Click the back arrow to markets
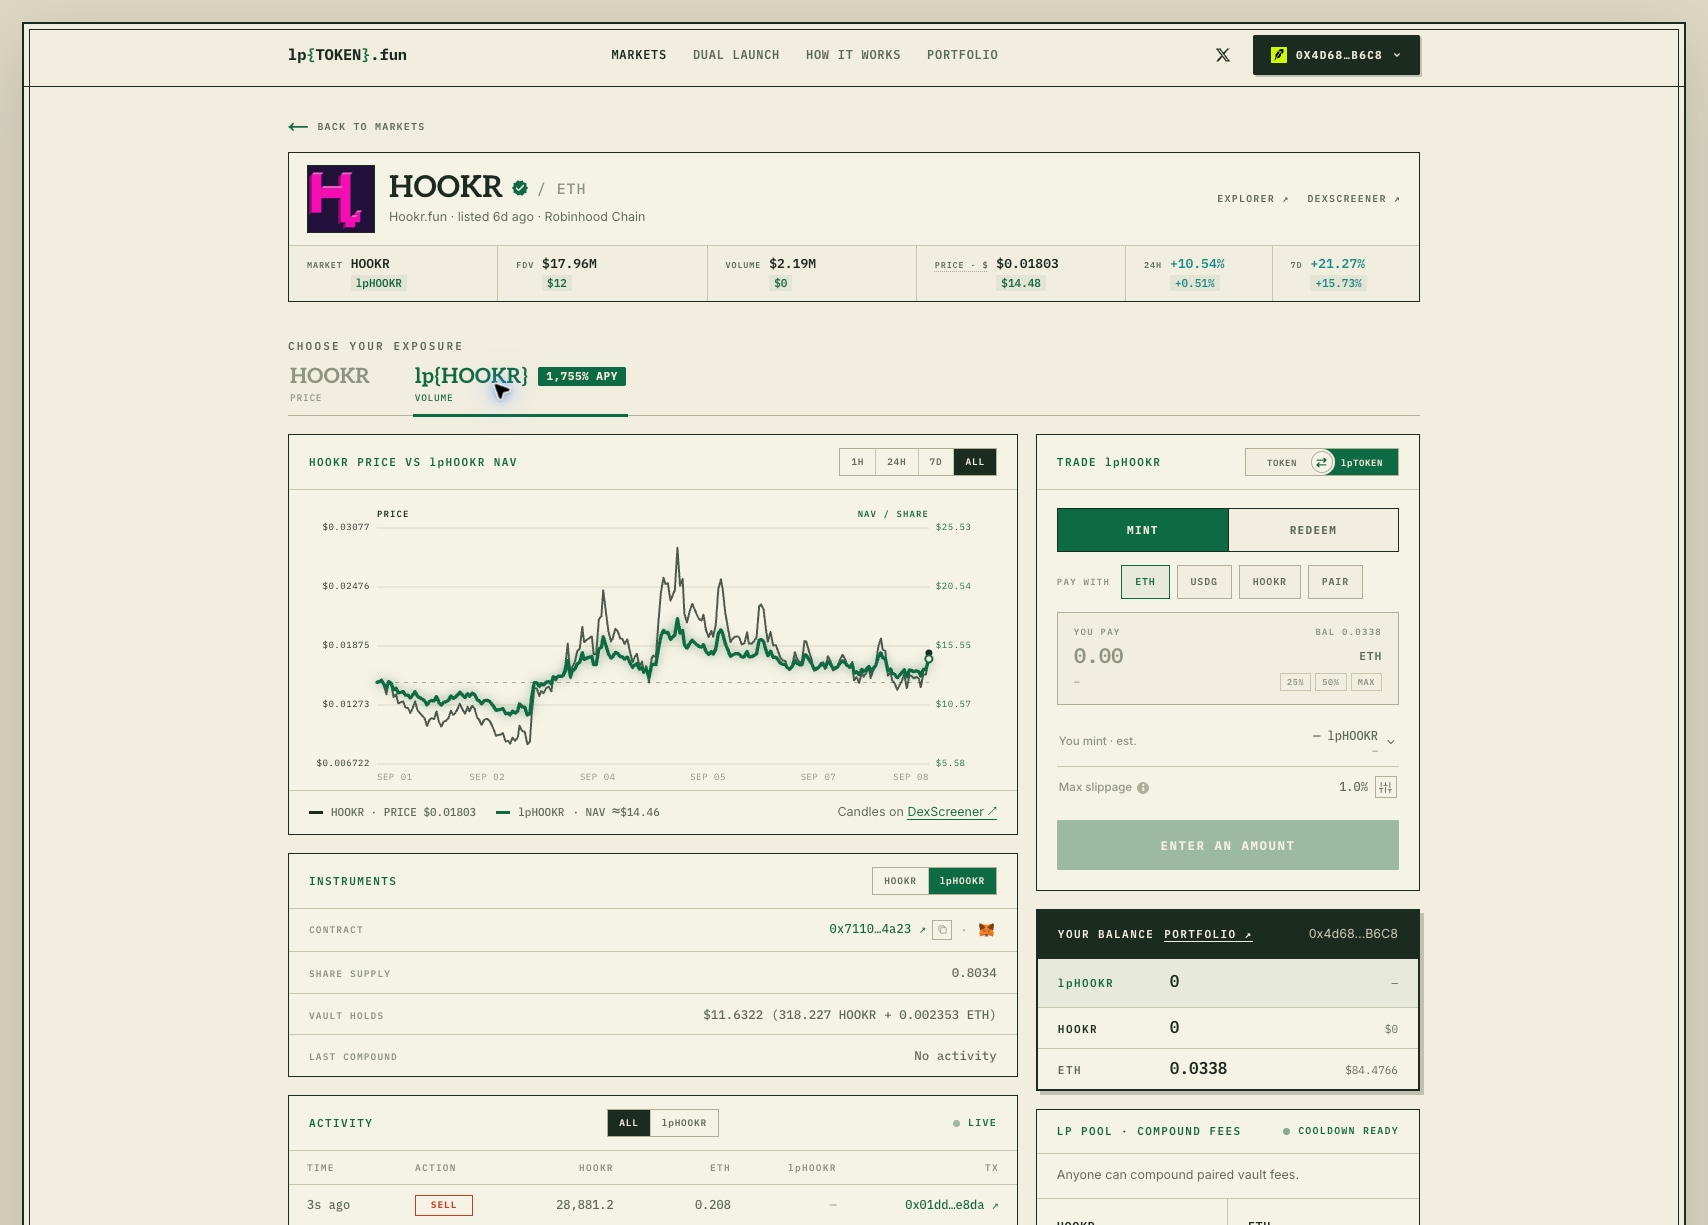Viewport: 1708px width, 1225px height. coord(297,127)
